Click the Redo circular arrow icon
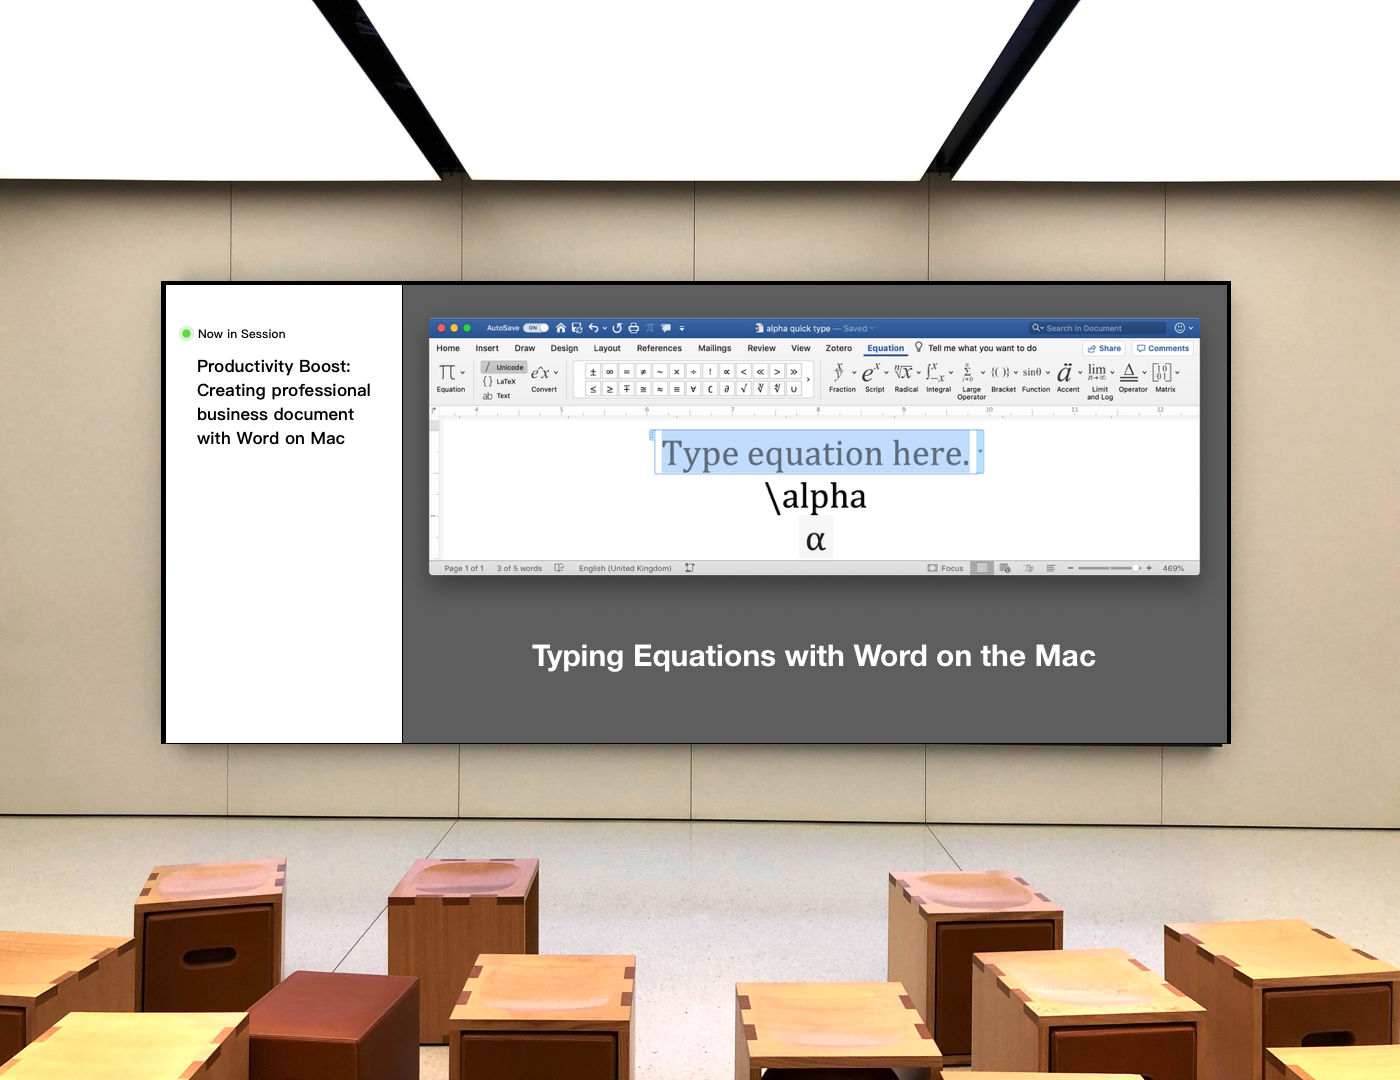Screen dimensions: 1400x1080 tap(617, 328)
